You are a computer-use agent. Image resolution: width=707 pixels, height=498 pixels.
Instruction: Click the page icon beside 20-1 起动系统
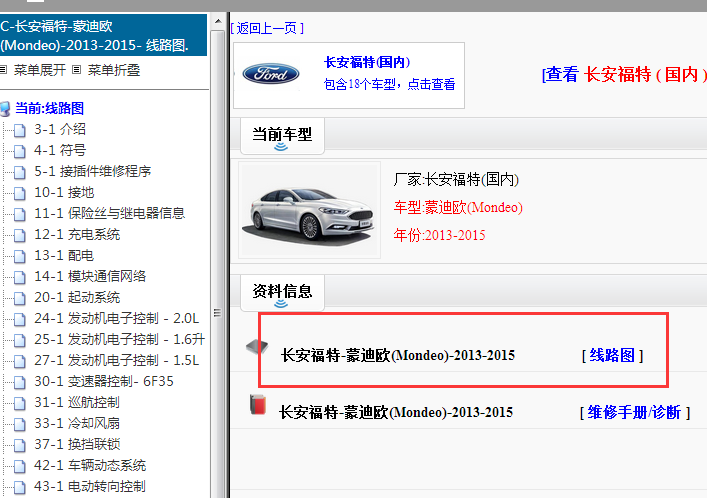pos(19,298)
